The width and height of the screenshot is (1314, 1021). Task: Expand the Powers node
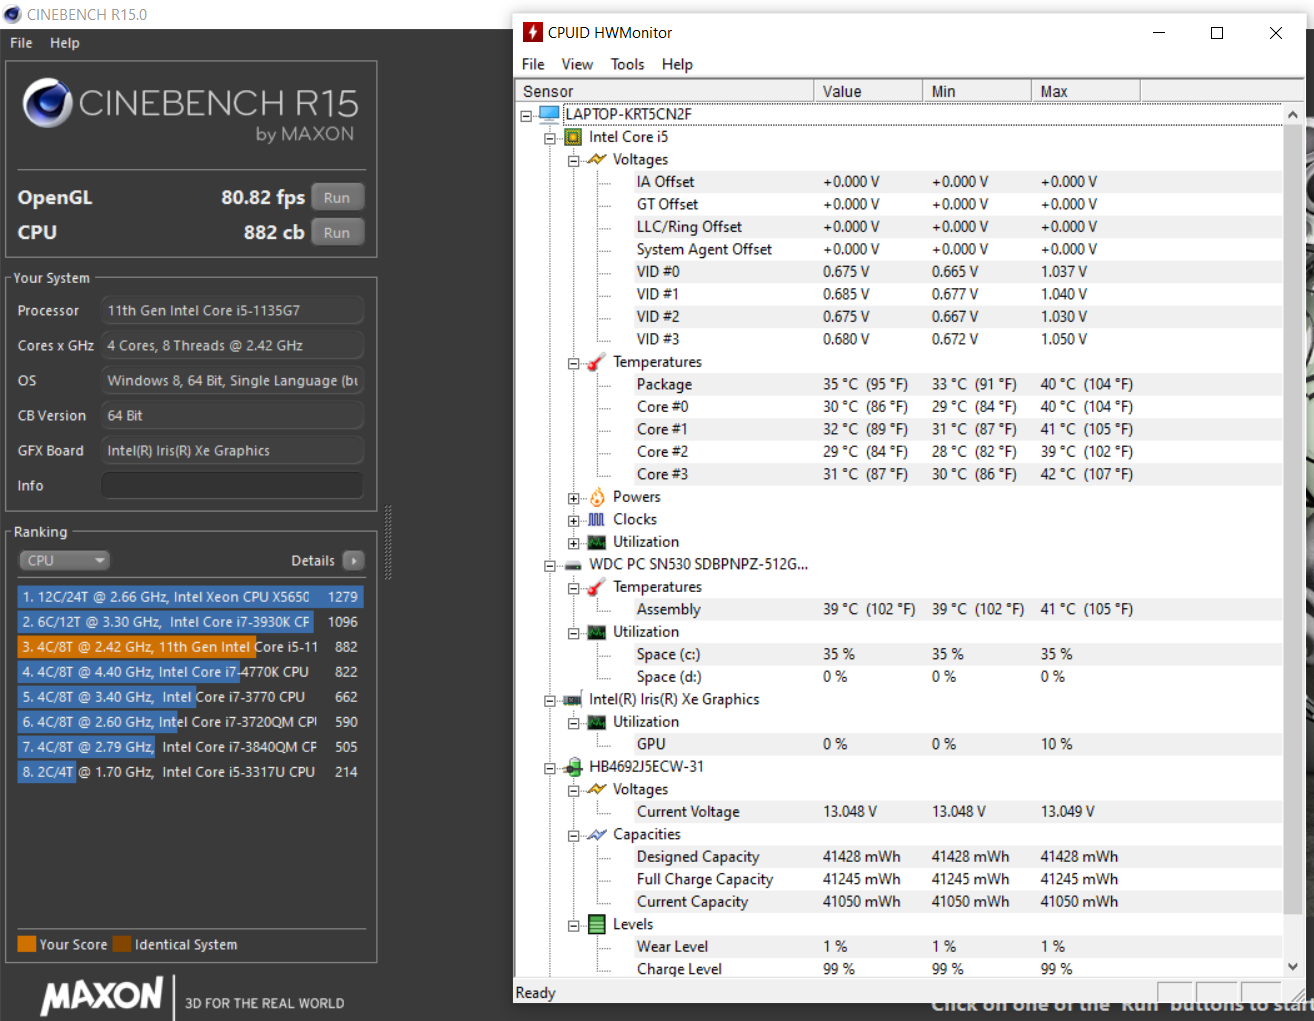574,498
